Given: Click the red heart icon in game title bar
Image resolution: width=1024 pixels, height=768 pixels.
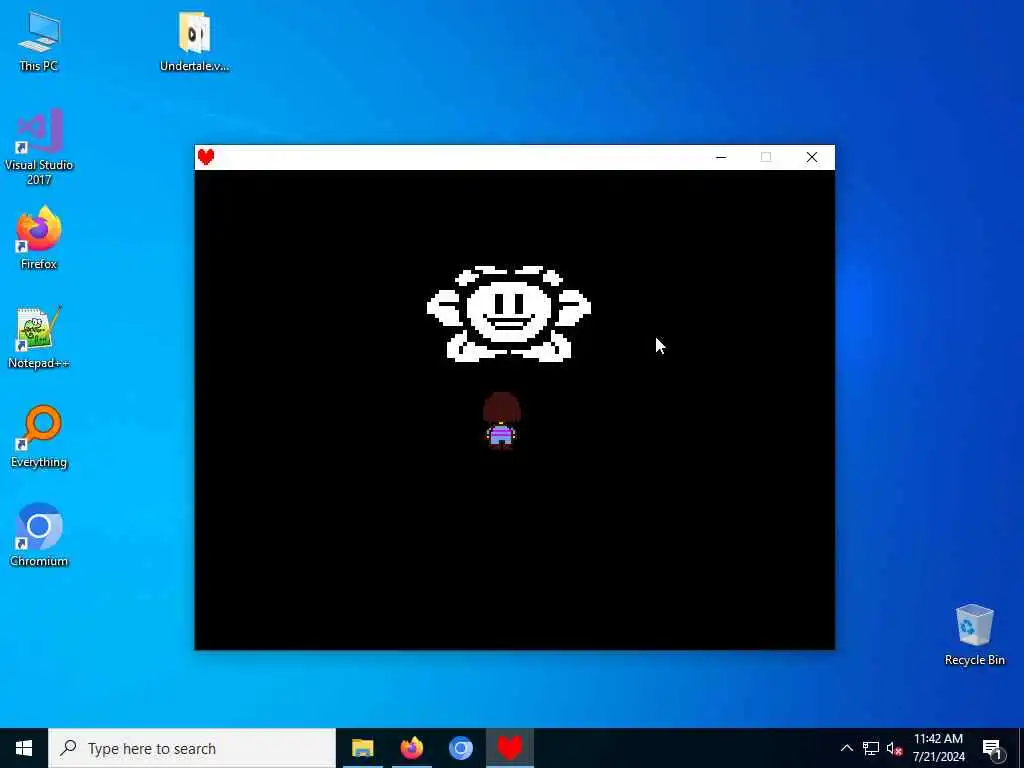Looking at the screenshot, I should coord(206,157).
